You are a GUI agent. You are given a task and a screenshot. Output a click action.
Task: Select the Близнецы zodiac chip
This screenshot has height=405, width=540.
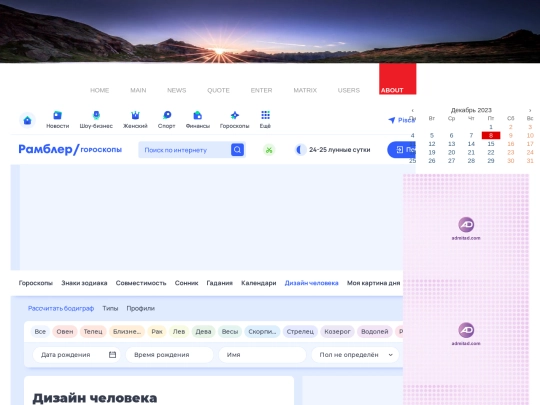coord(127,332)
